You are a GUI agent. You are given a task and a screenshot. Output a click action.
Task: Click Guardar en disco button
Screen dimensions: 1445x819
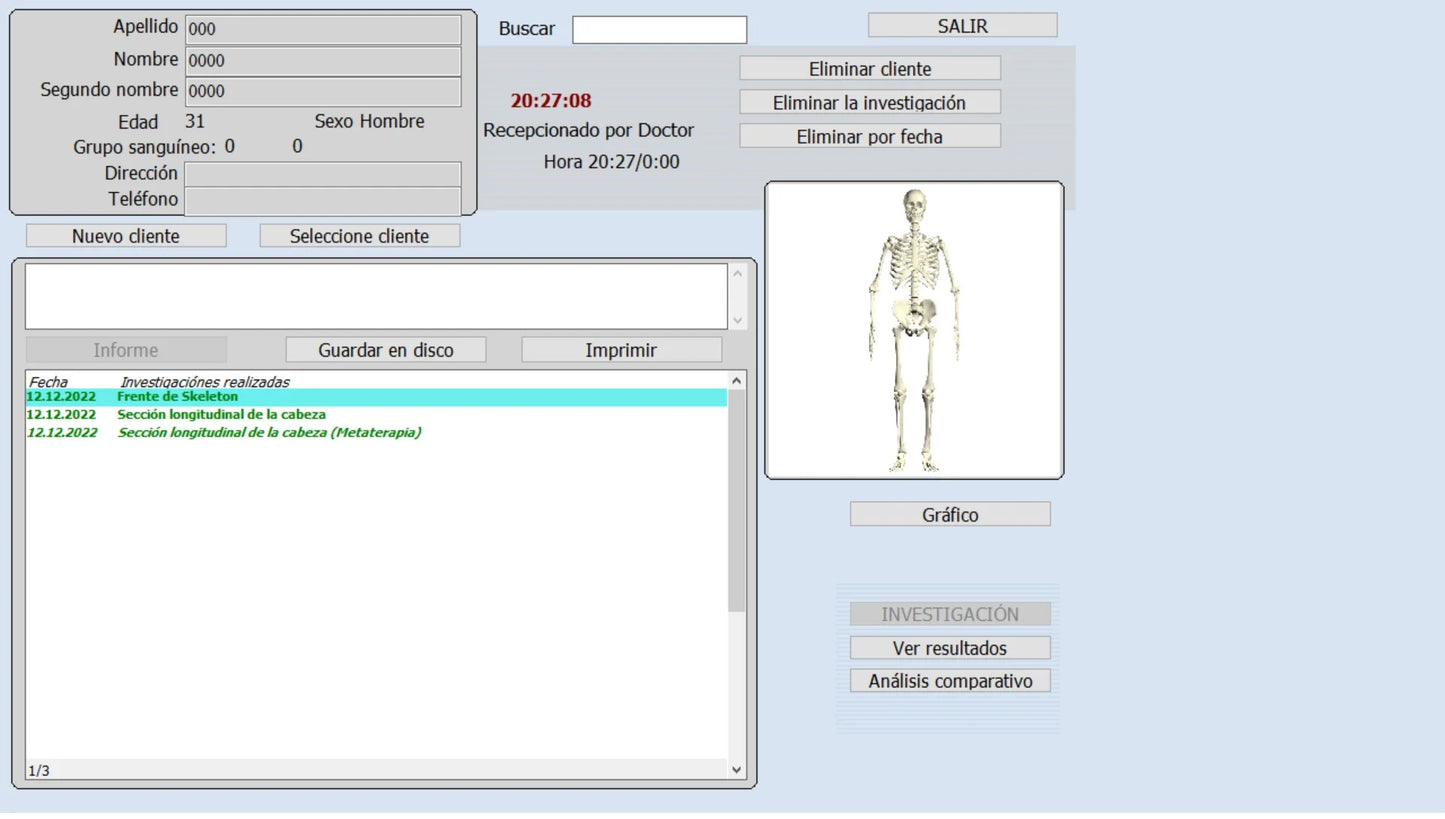(385, 351)
